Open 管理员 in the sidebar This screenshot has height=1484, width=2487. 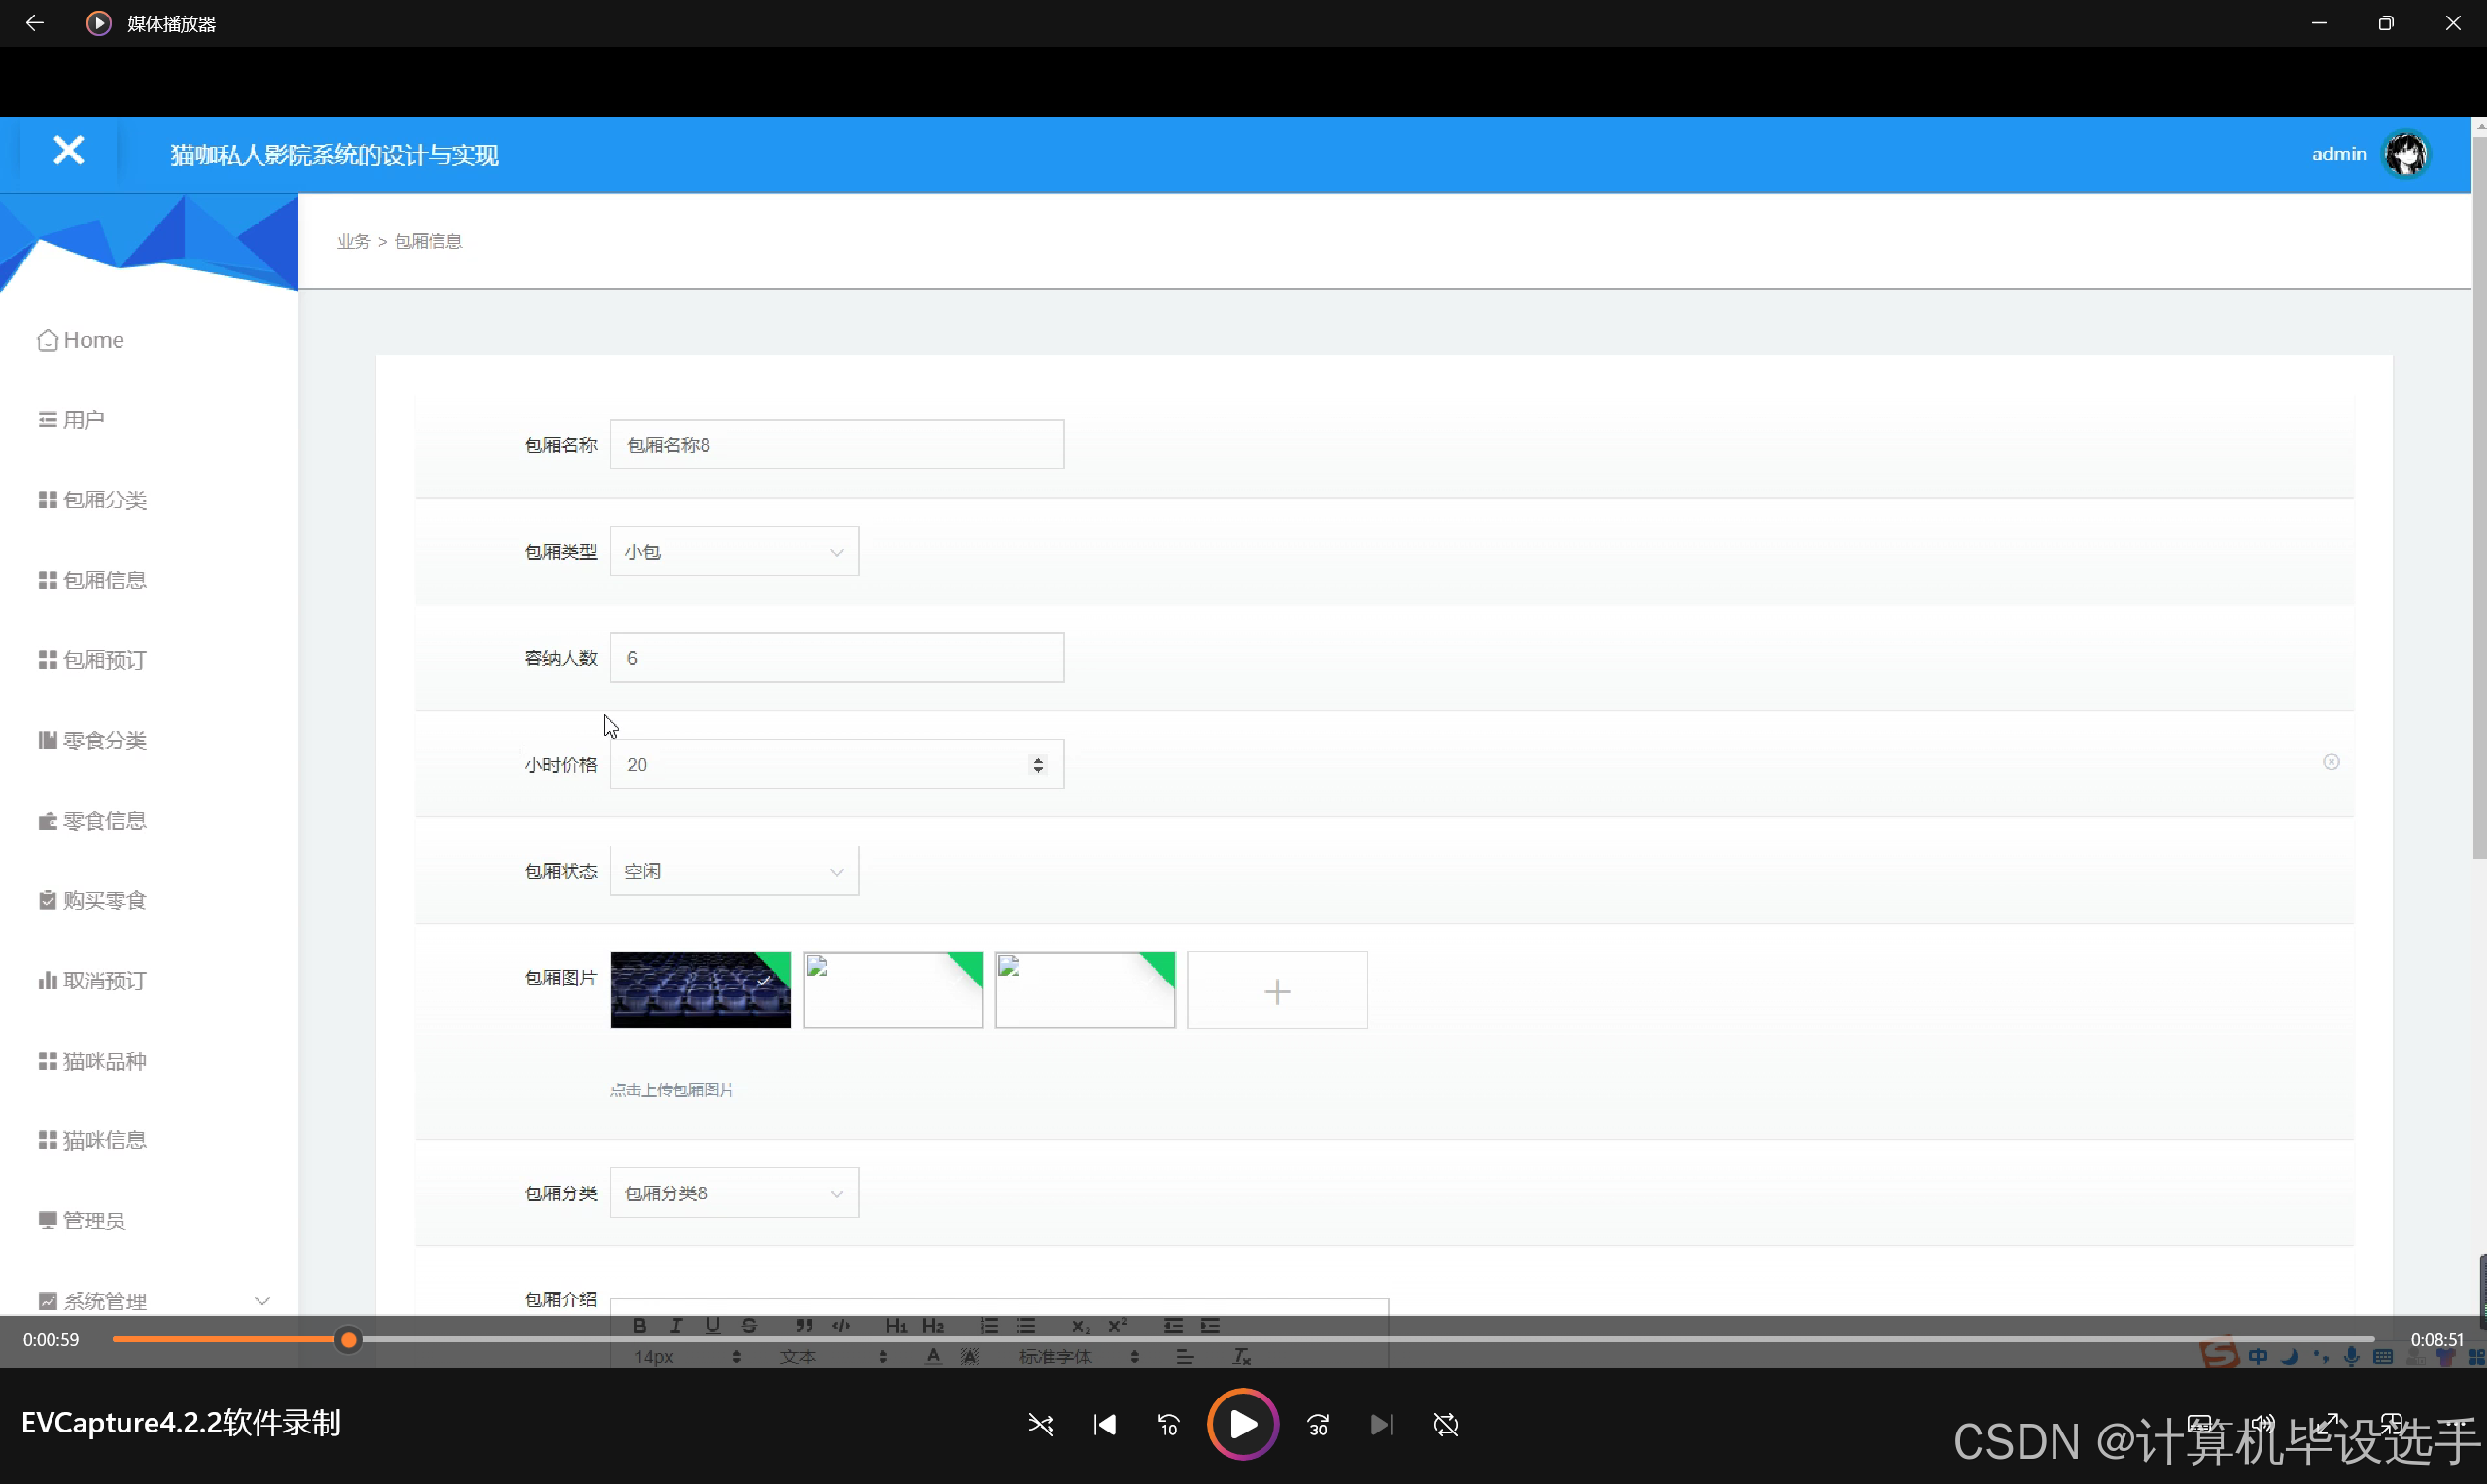tap(82, 1221)
